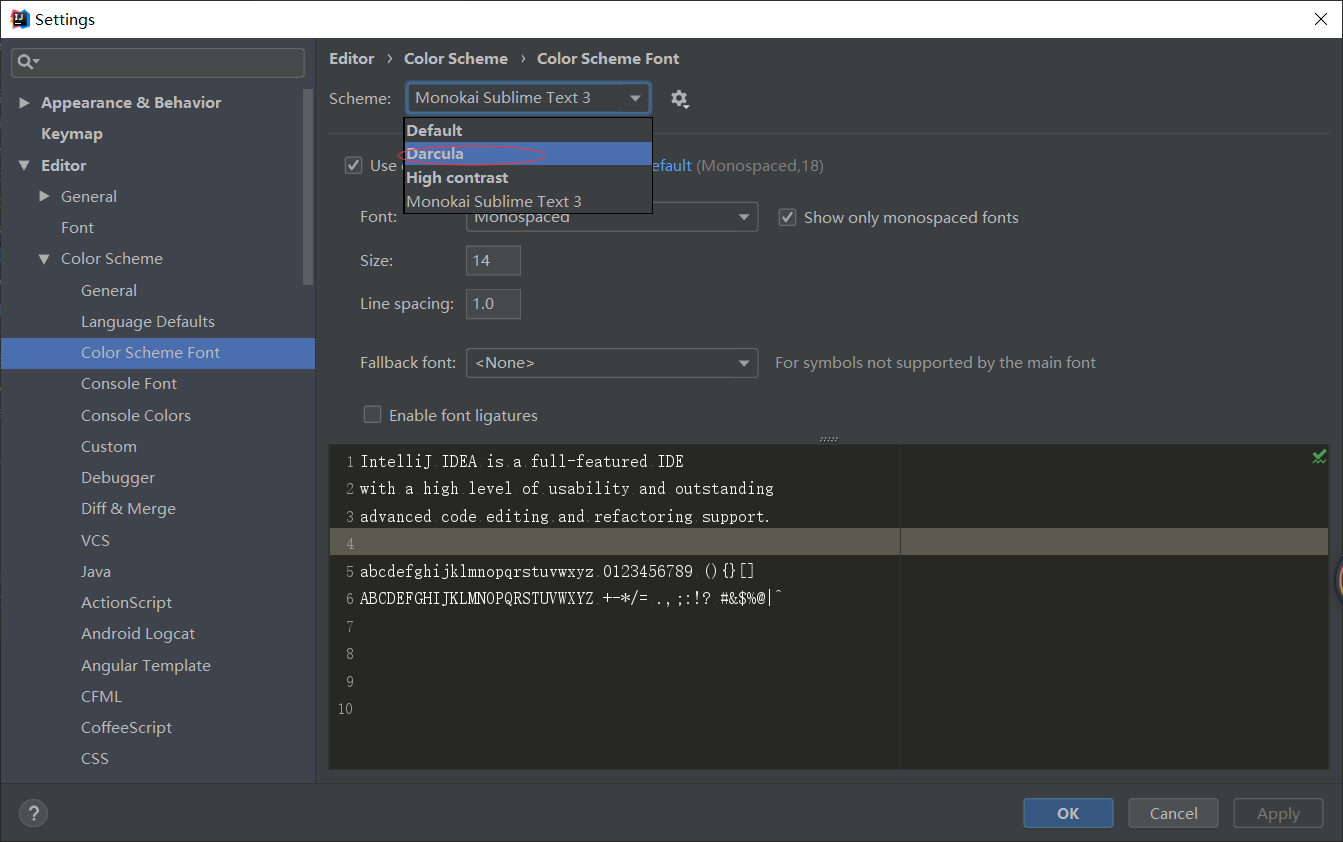Open the Scheme dropdown
This screenshot has width=1343, height=842.
(528, 98)
